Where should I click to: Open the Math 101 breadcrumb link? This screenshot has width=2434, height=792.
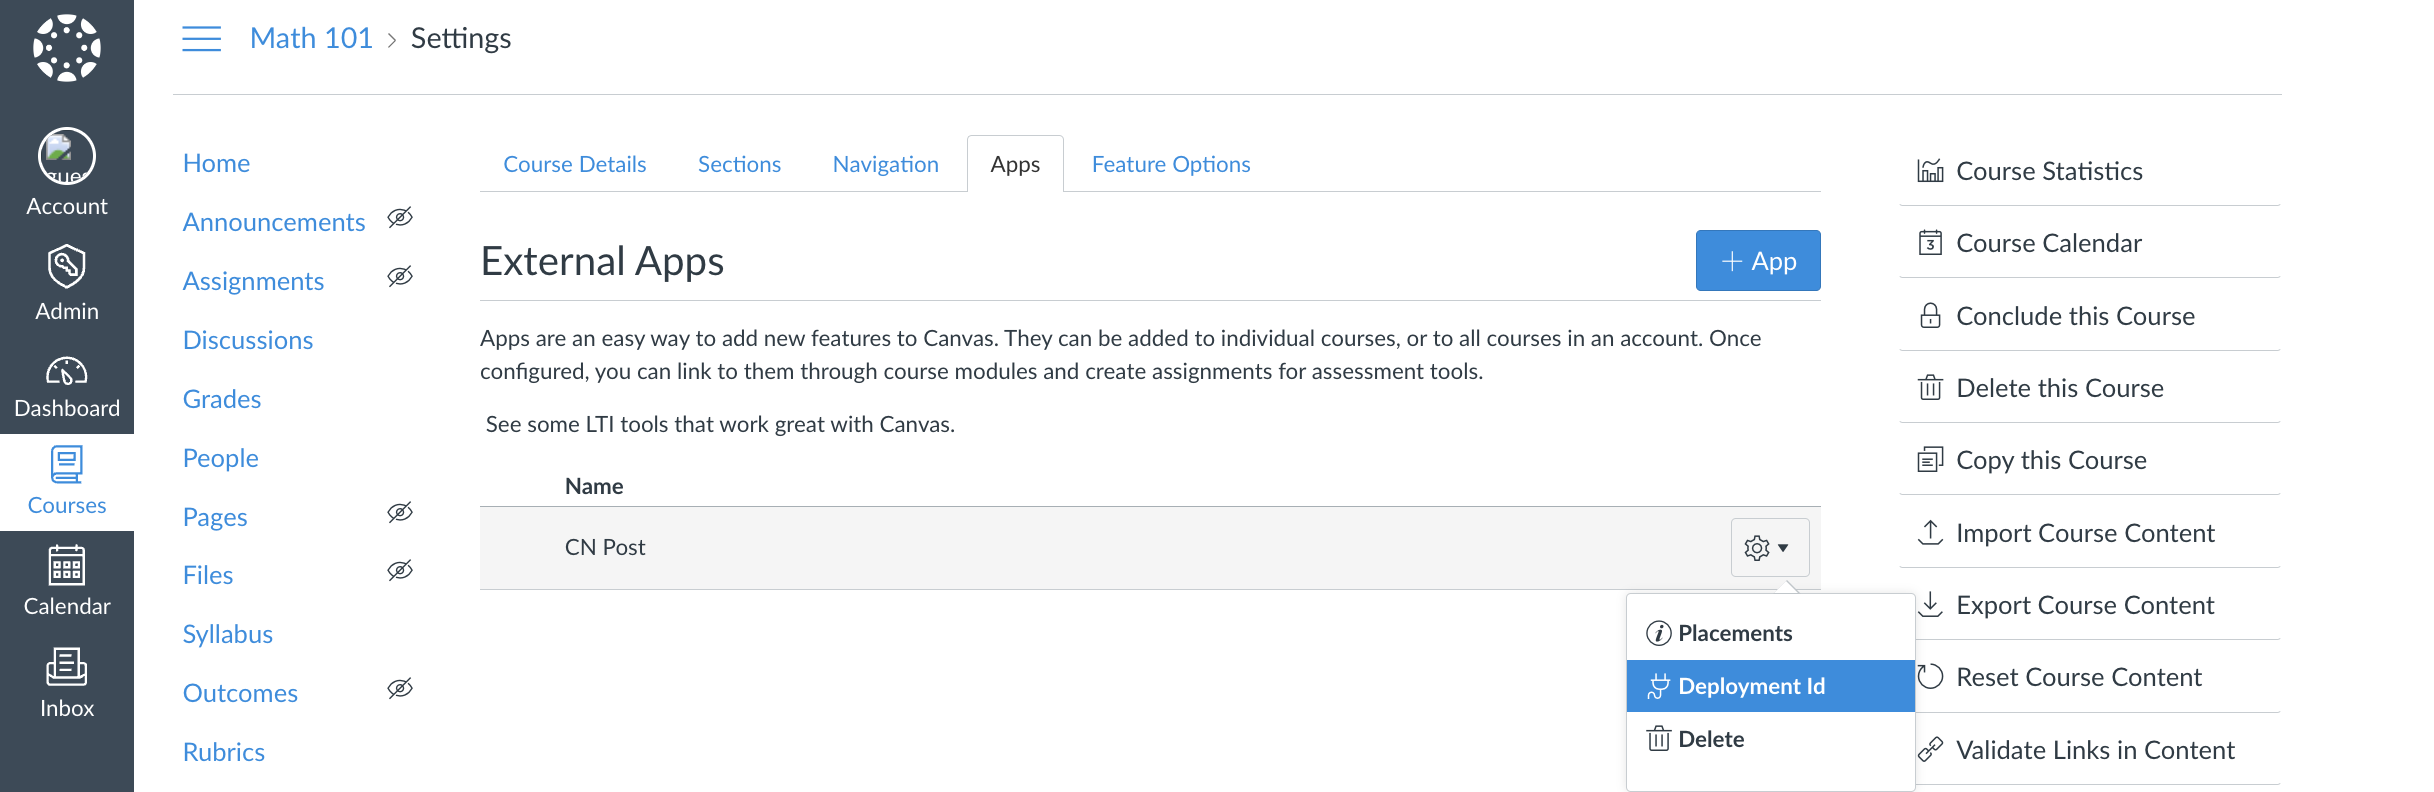311,38
